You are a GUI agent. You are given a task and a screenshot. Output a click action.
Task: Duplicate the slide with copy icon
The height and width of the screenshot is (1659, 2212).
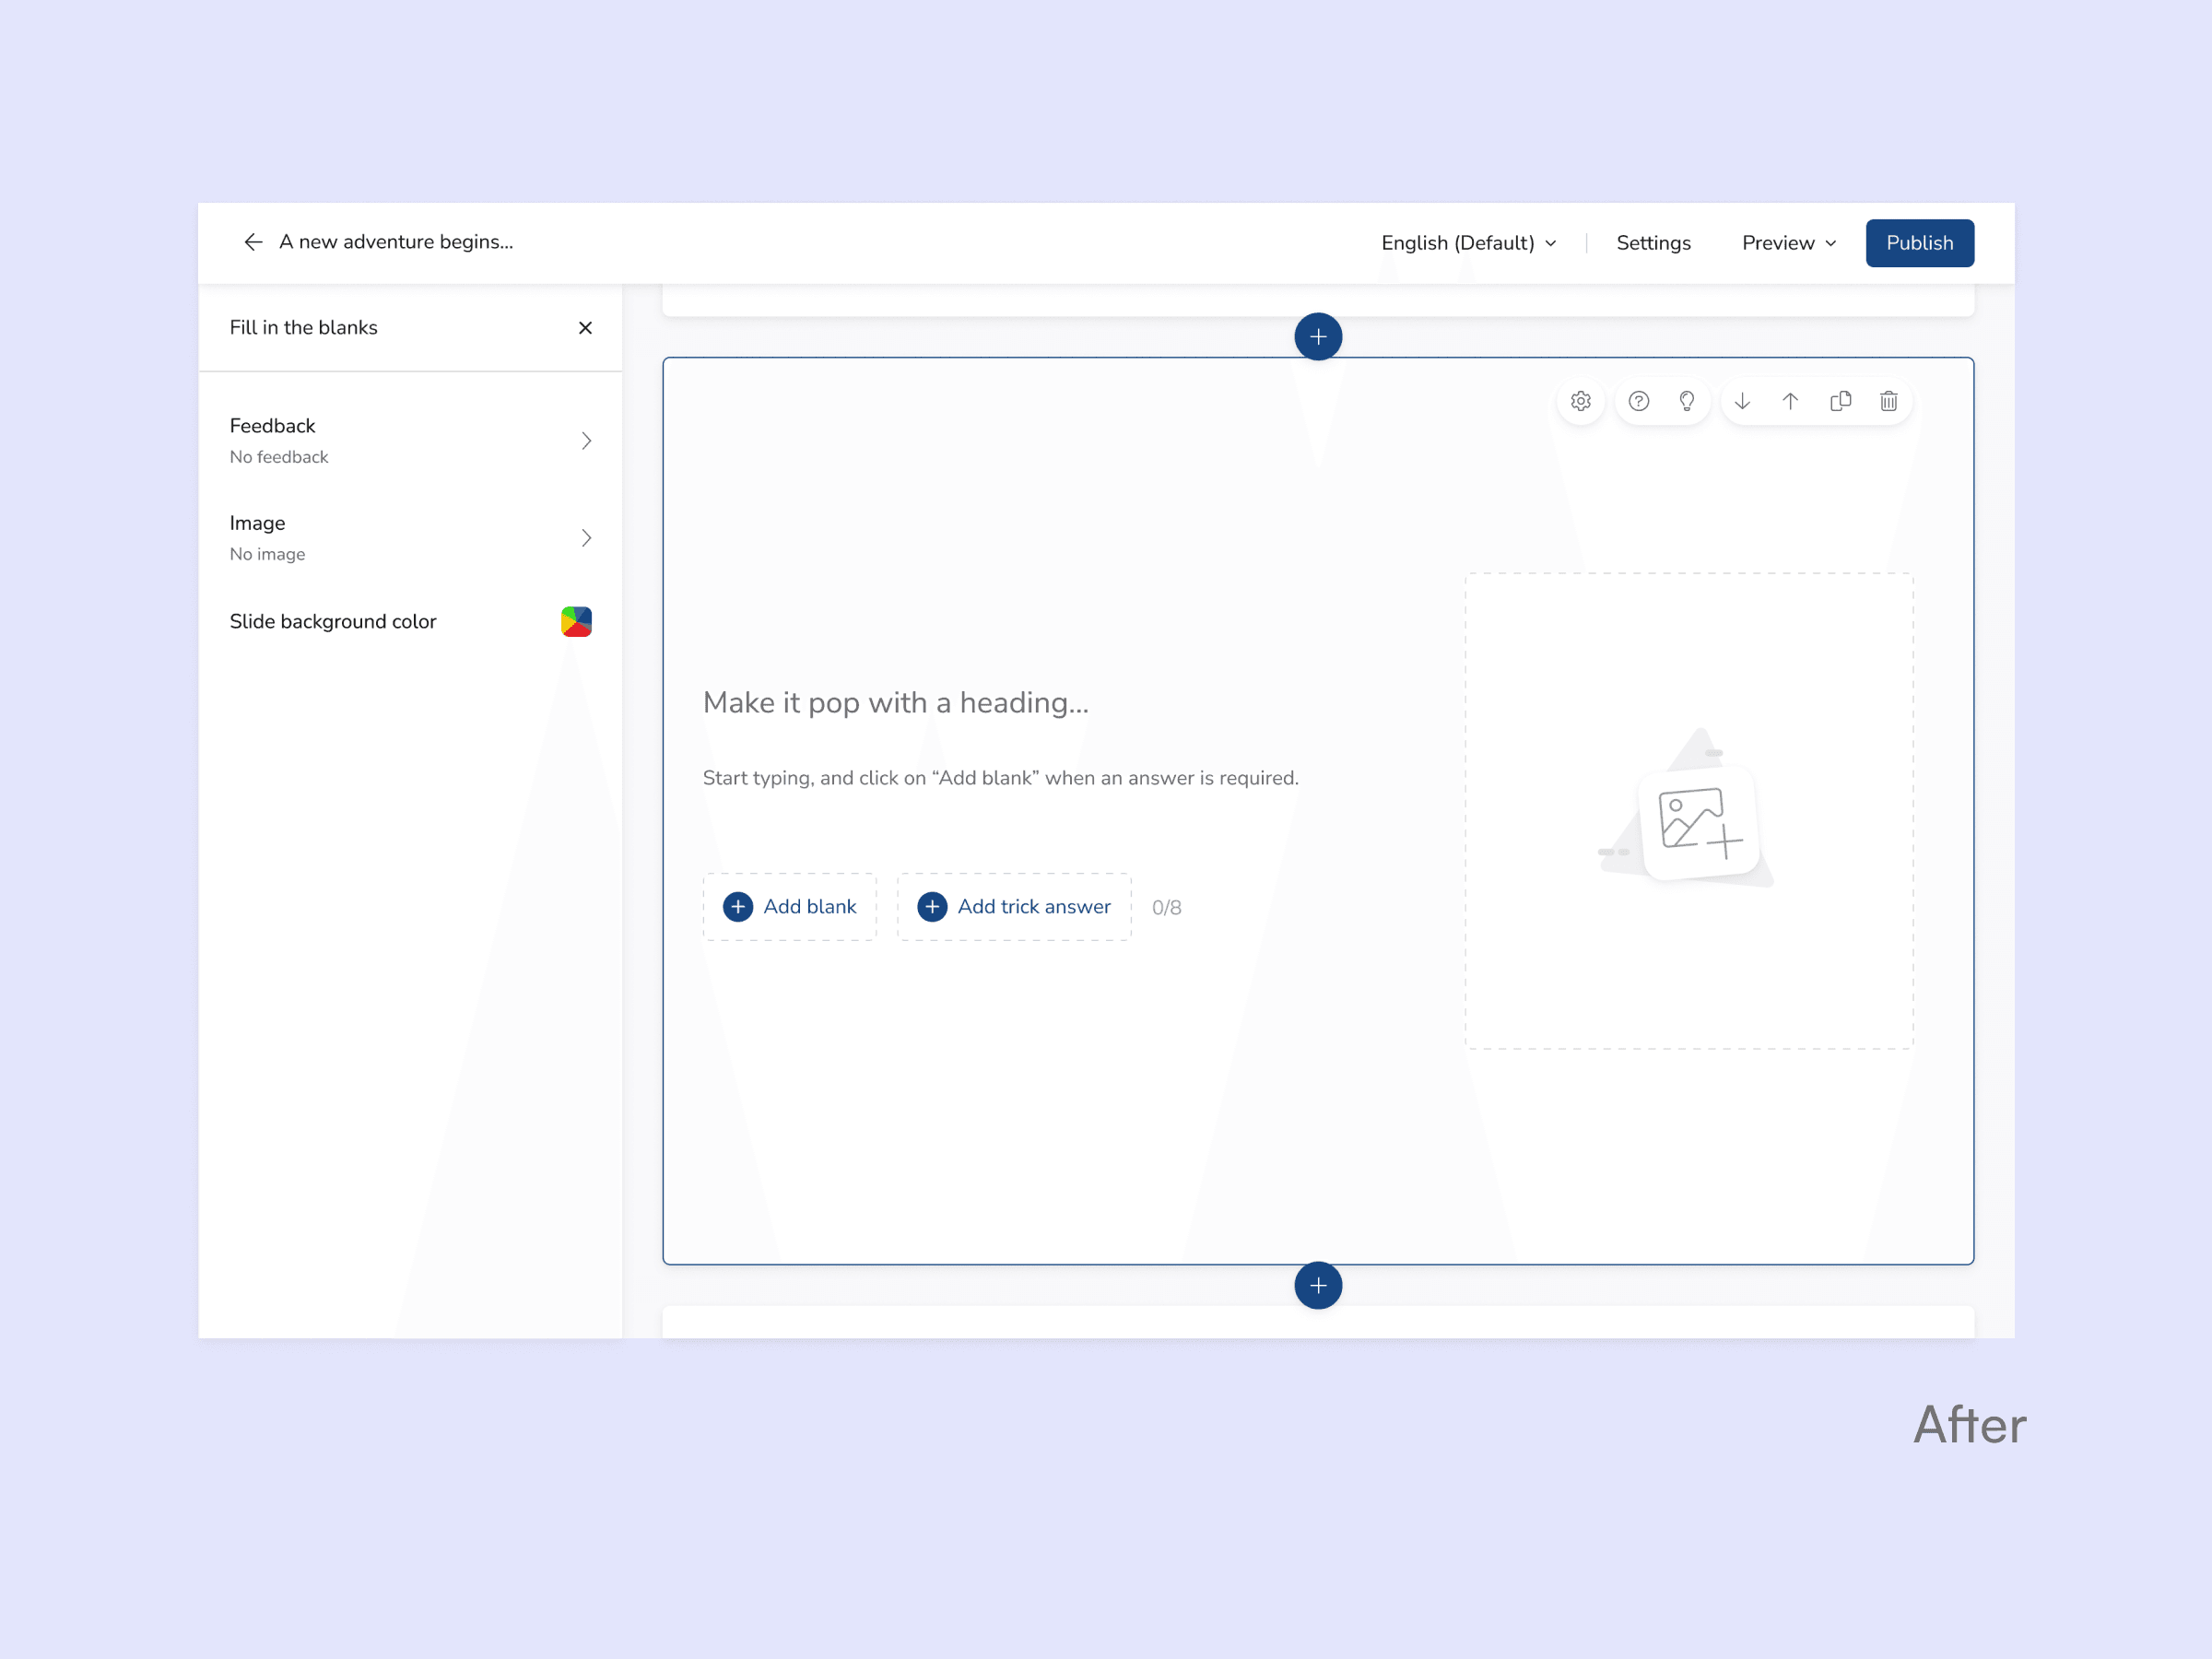1840,401
